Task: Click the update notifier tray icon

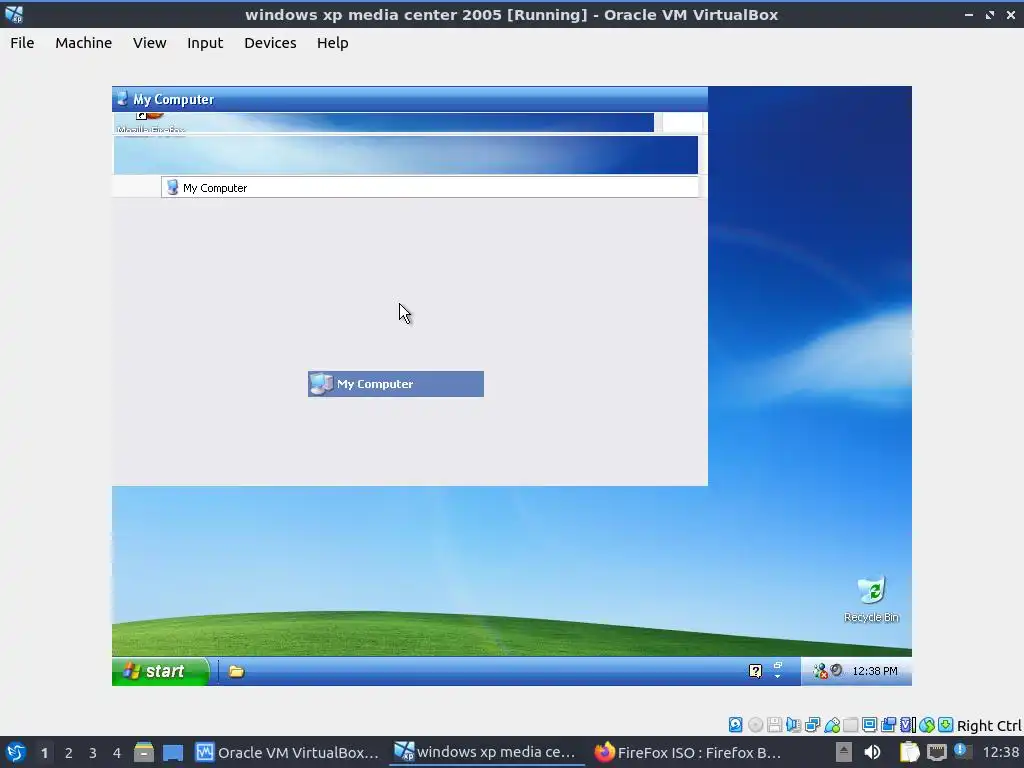Action: 962,752
